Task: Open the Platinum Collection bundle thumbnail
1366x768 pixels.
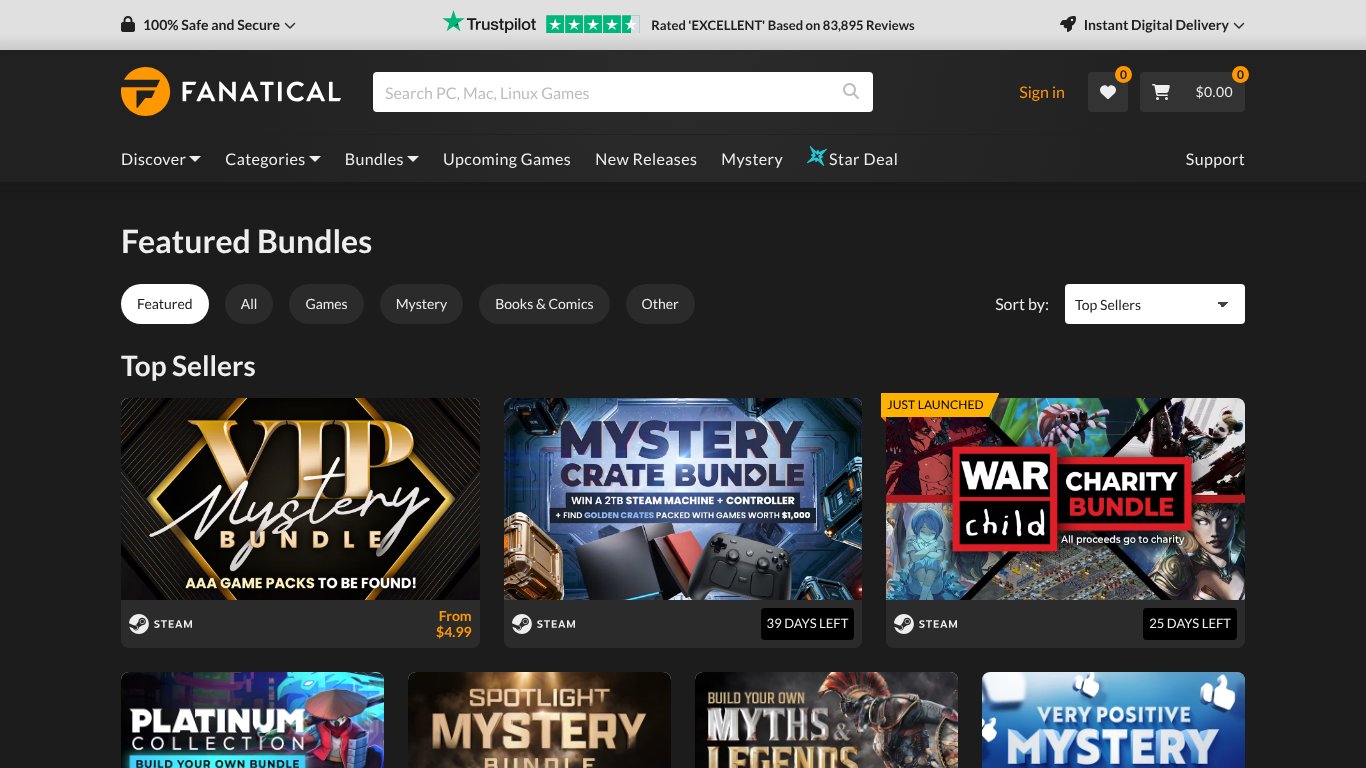Action: tap(252, 720)
